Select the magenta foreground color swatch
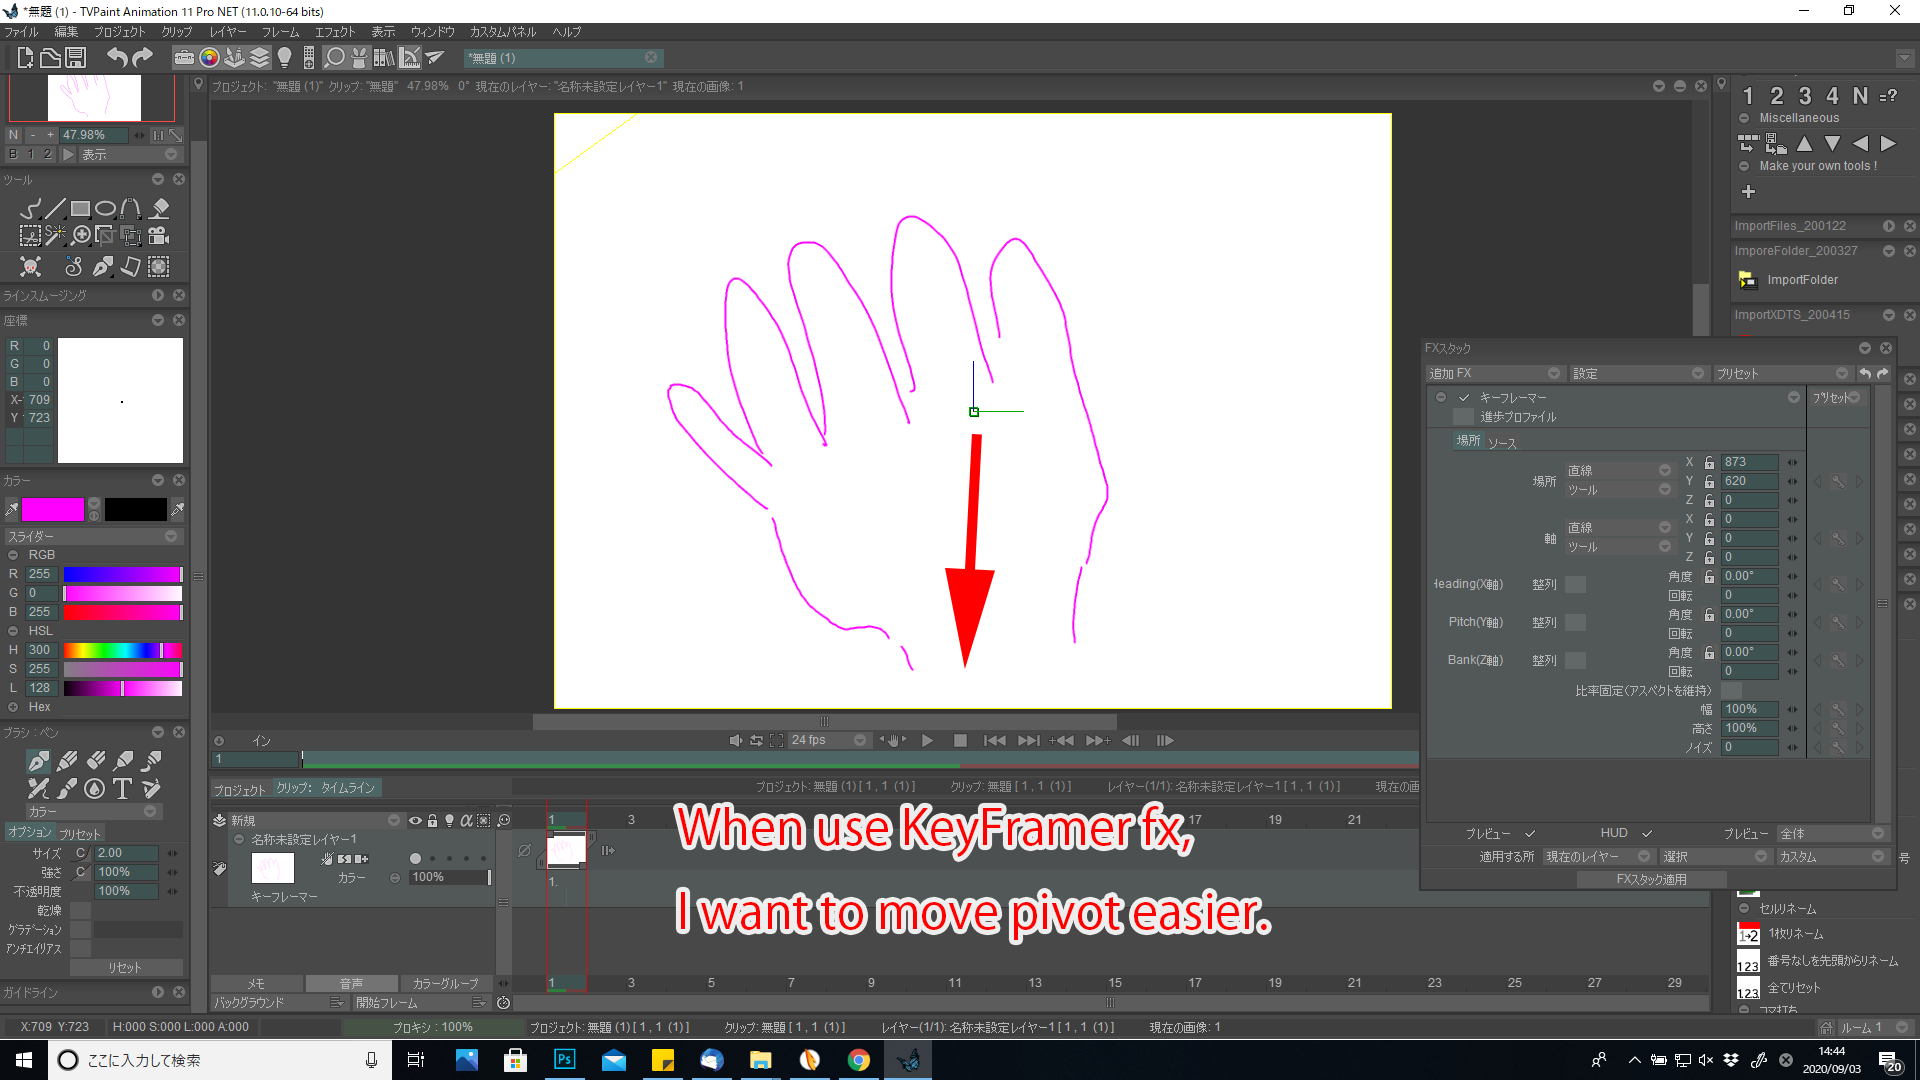This screenshot has width=1920, height=1080. tap(52, 510)
